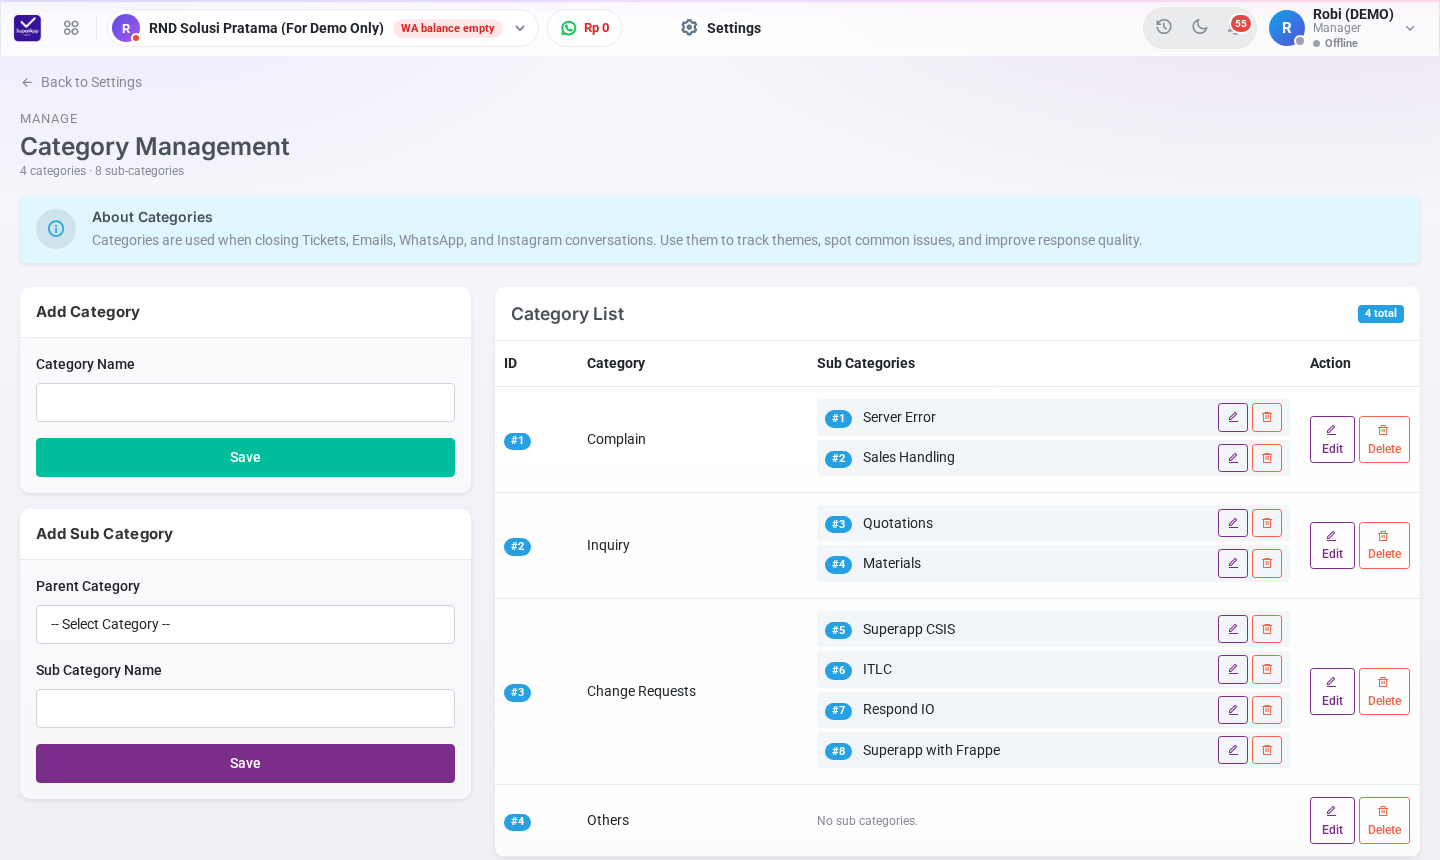
Task: Open the SuperApp logo home
Action: point(28,28)
